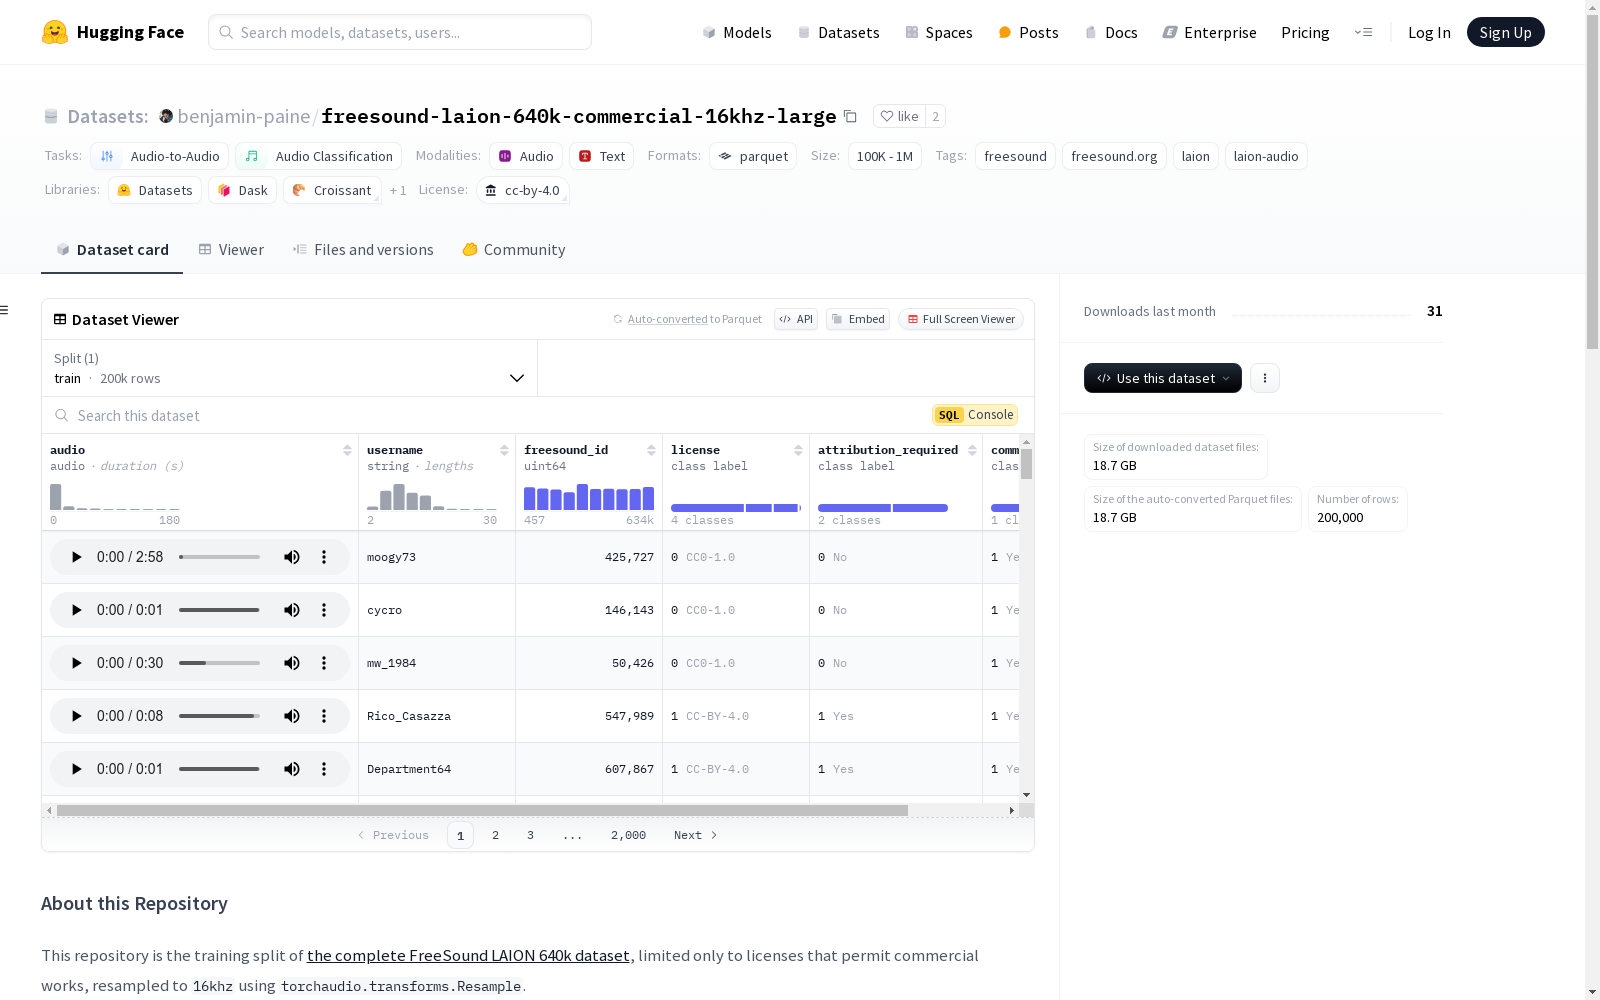Like this dataset with the heart button
Viewport: 1600px width, 1000px height.
point(899,116)
